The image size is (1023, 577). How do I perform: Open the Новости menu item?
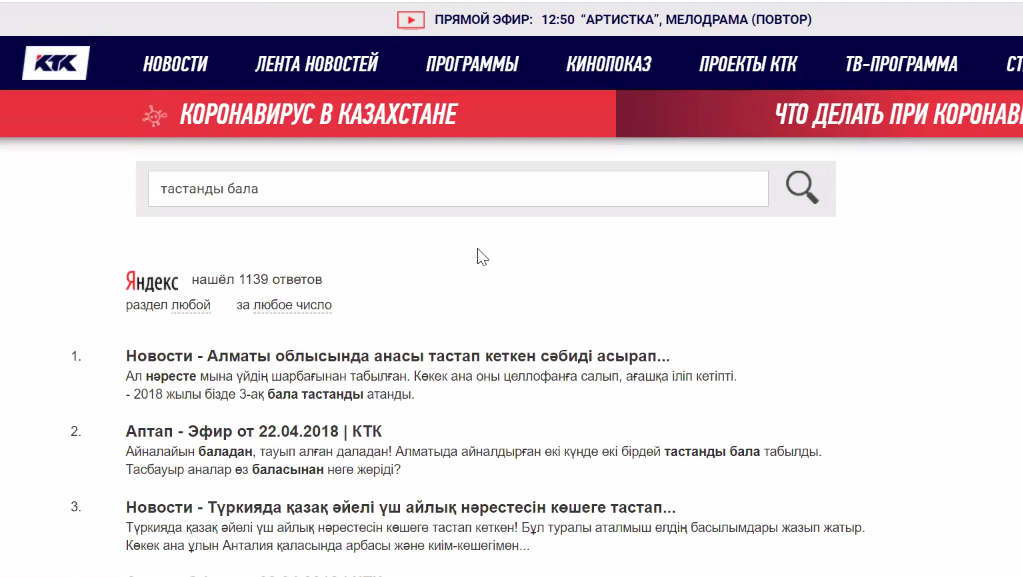coord(175,64)
